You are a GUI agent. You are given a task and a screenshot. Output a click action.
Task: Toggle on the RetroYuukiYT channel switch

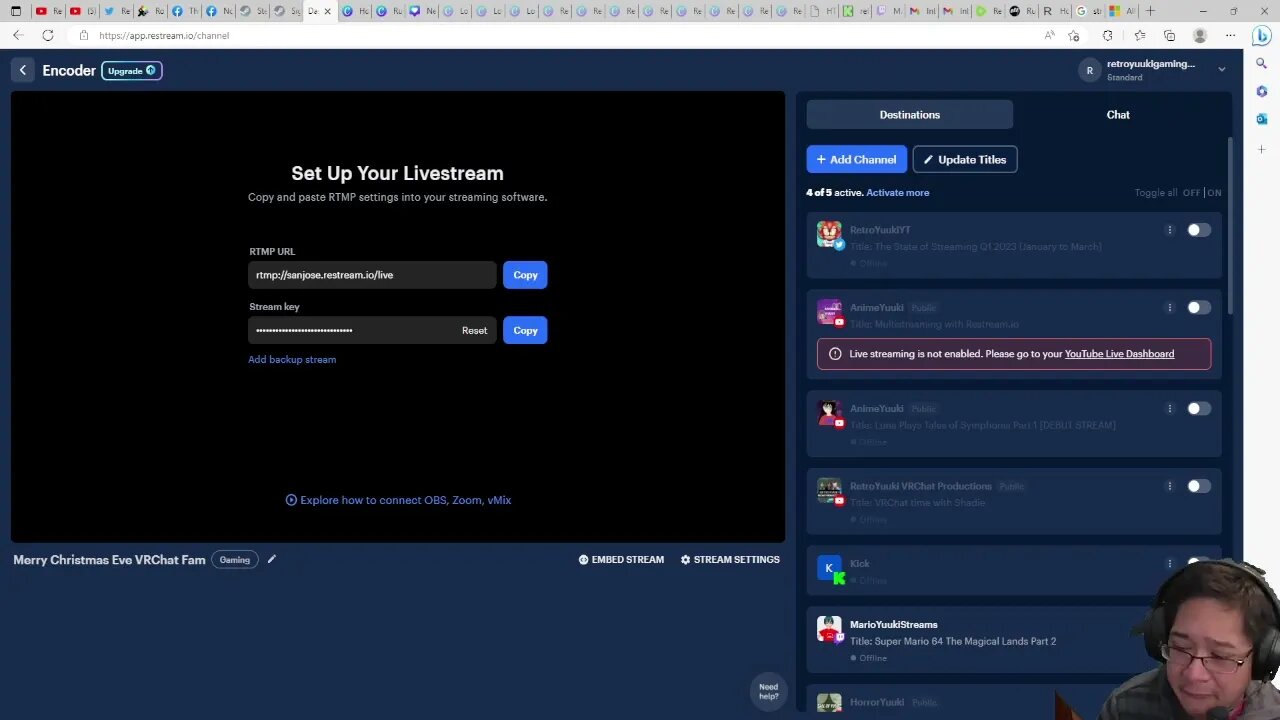[1199, 230]
